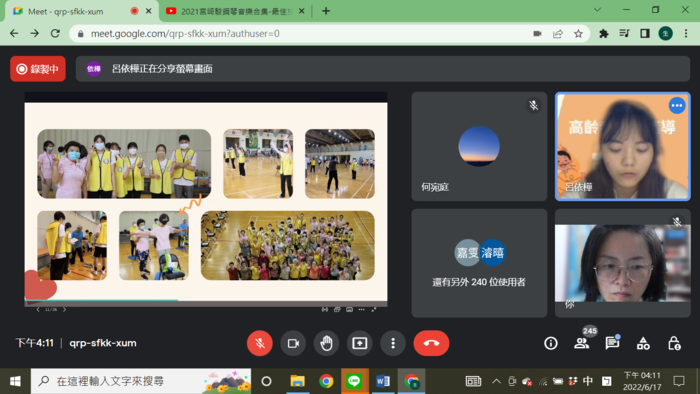The image size is (700, 394).
Task: Expand the tab search chevron
Action: tap(597, 10)
